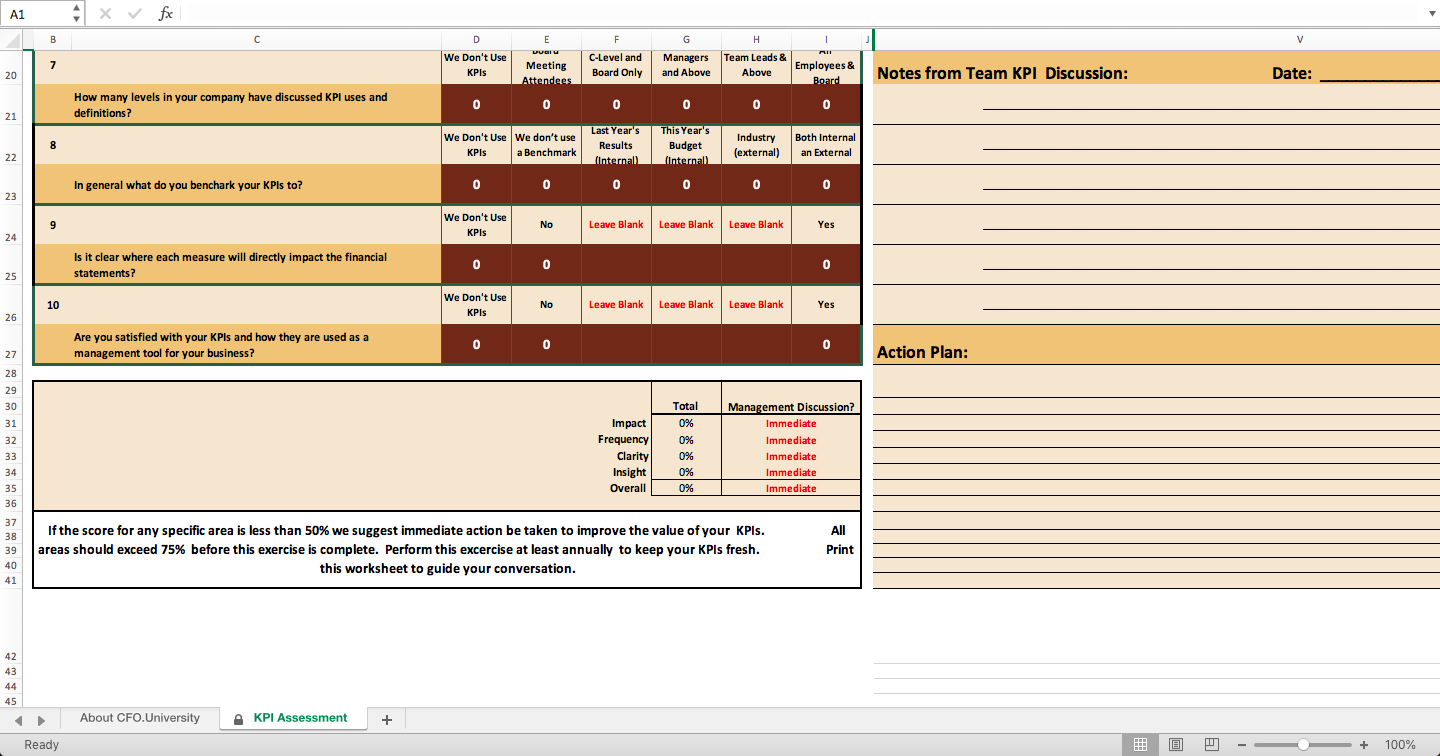1440x756 pixels.
Task: Click question number 8 cell
Action: tap(52, 145)
